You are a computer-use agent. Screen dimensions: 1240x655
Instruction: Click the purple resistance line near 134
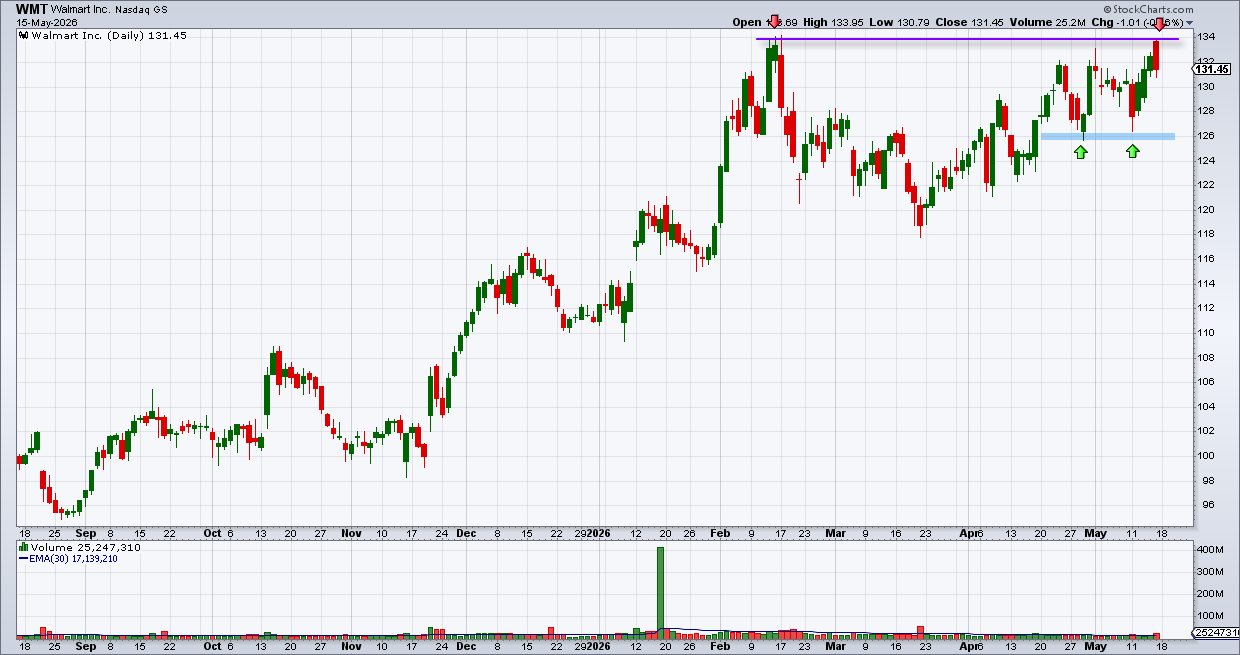(967, 39)
